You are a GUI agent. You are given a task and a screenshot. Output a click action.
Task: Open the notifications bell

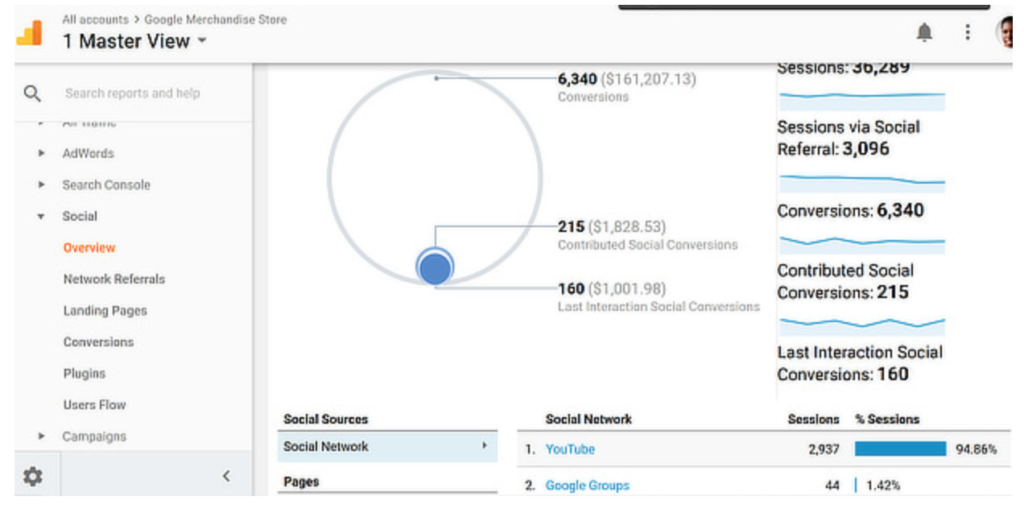click(924, 33)
